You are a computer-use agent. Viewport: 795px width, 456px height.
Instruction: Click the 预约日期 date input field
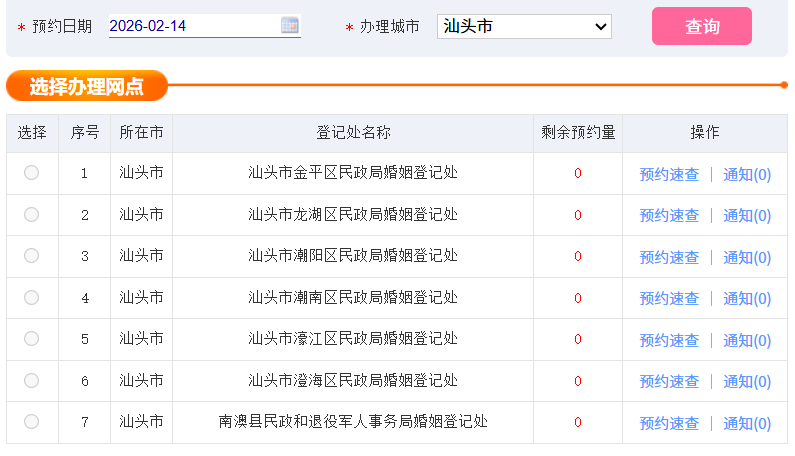click(204, 26)
